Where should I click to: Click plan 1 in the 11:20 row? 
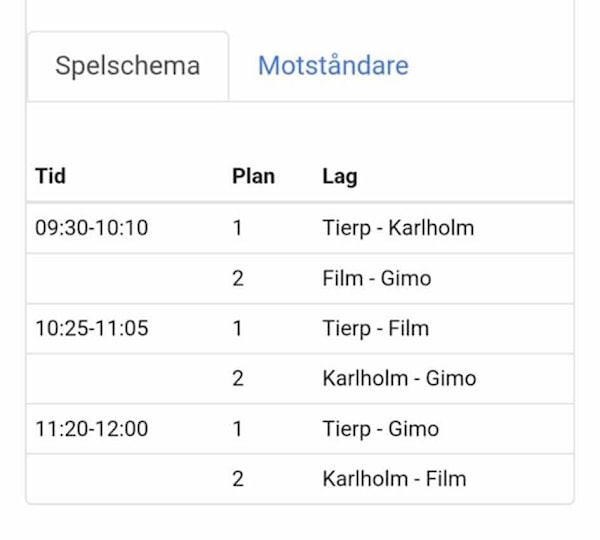(238, 429)
